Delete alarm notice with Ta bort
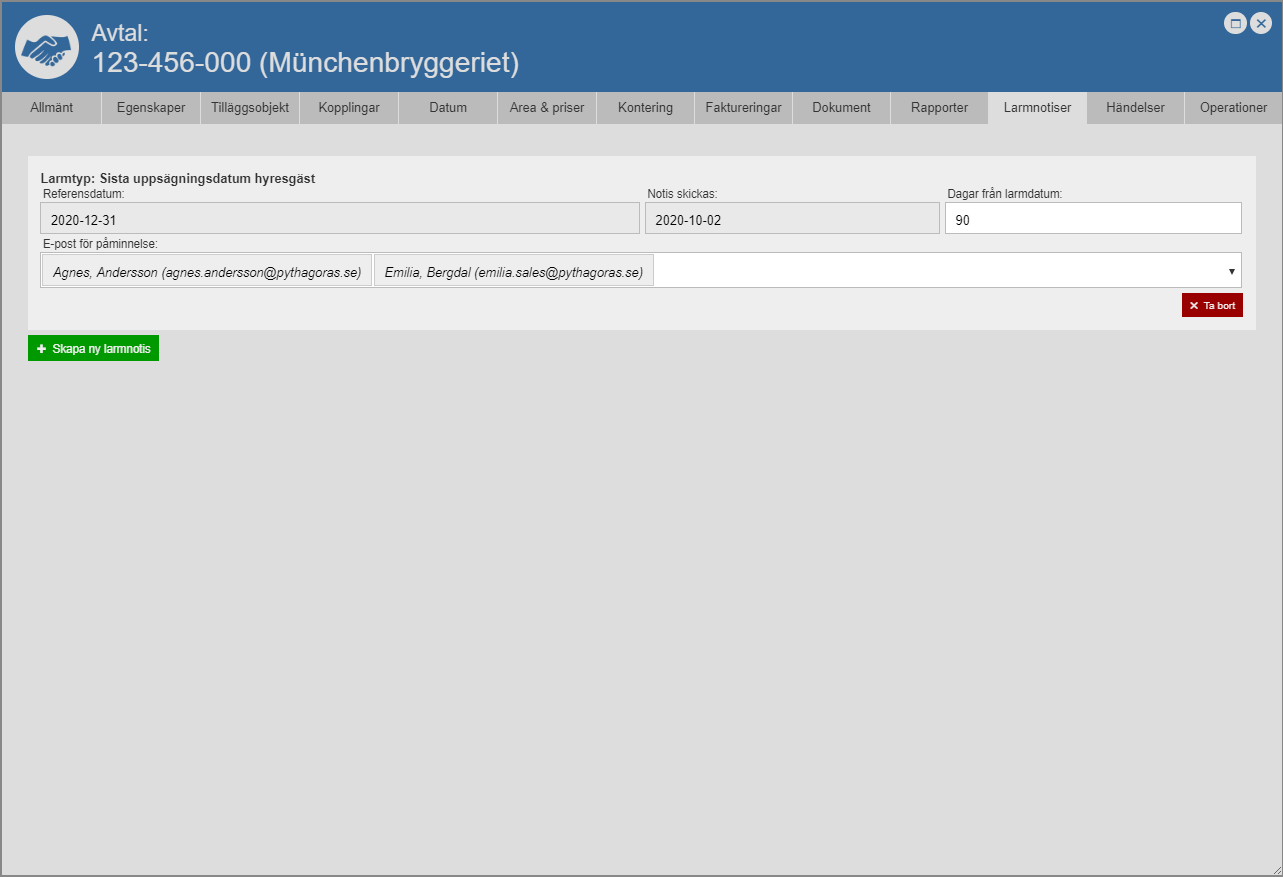This screenshot has height=877, width=1283. 1211,305
